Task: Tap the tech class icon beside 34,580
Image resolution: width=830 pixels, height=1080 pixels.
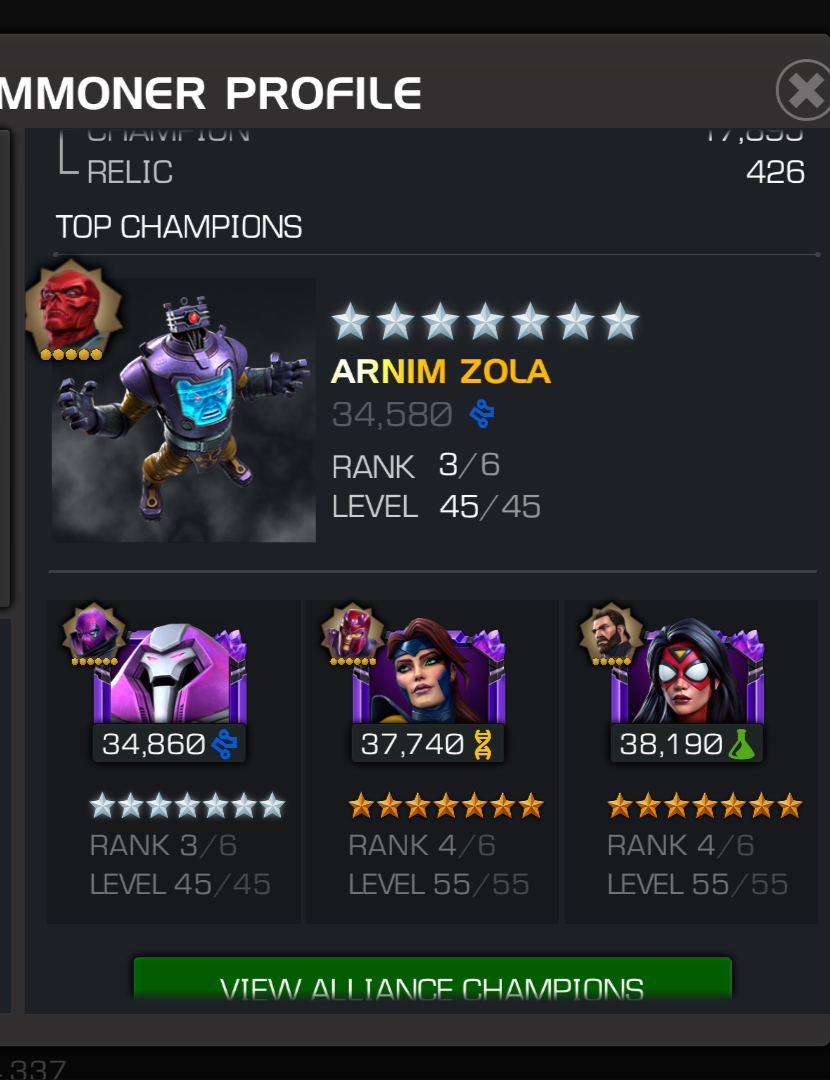Action: pos(481,414)
